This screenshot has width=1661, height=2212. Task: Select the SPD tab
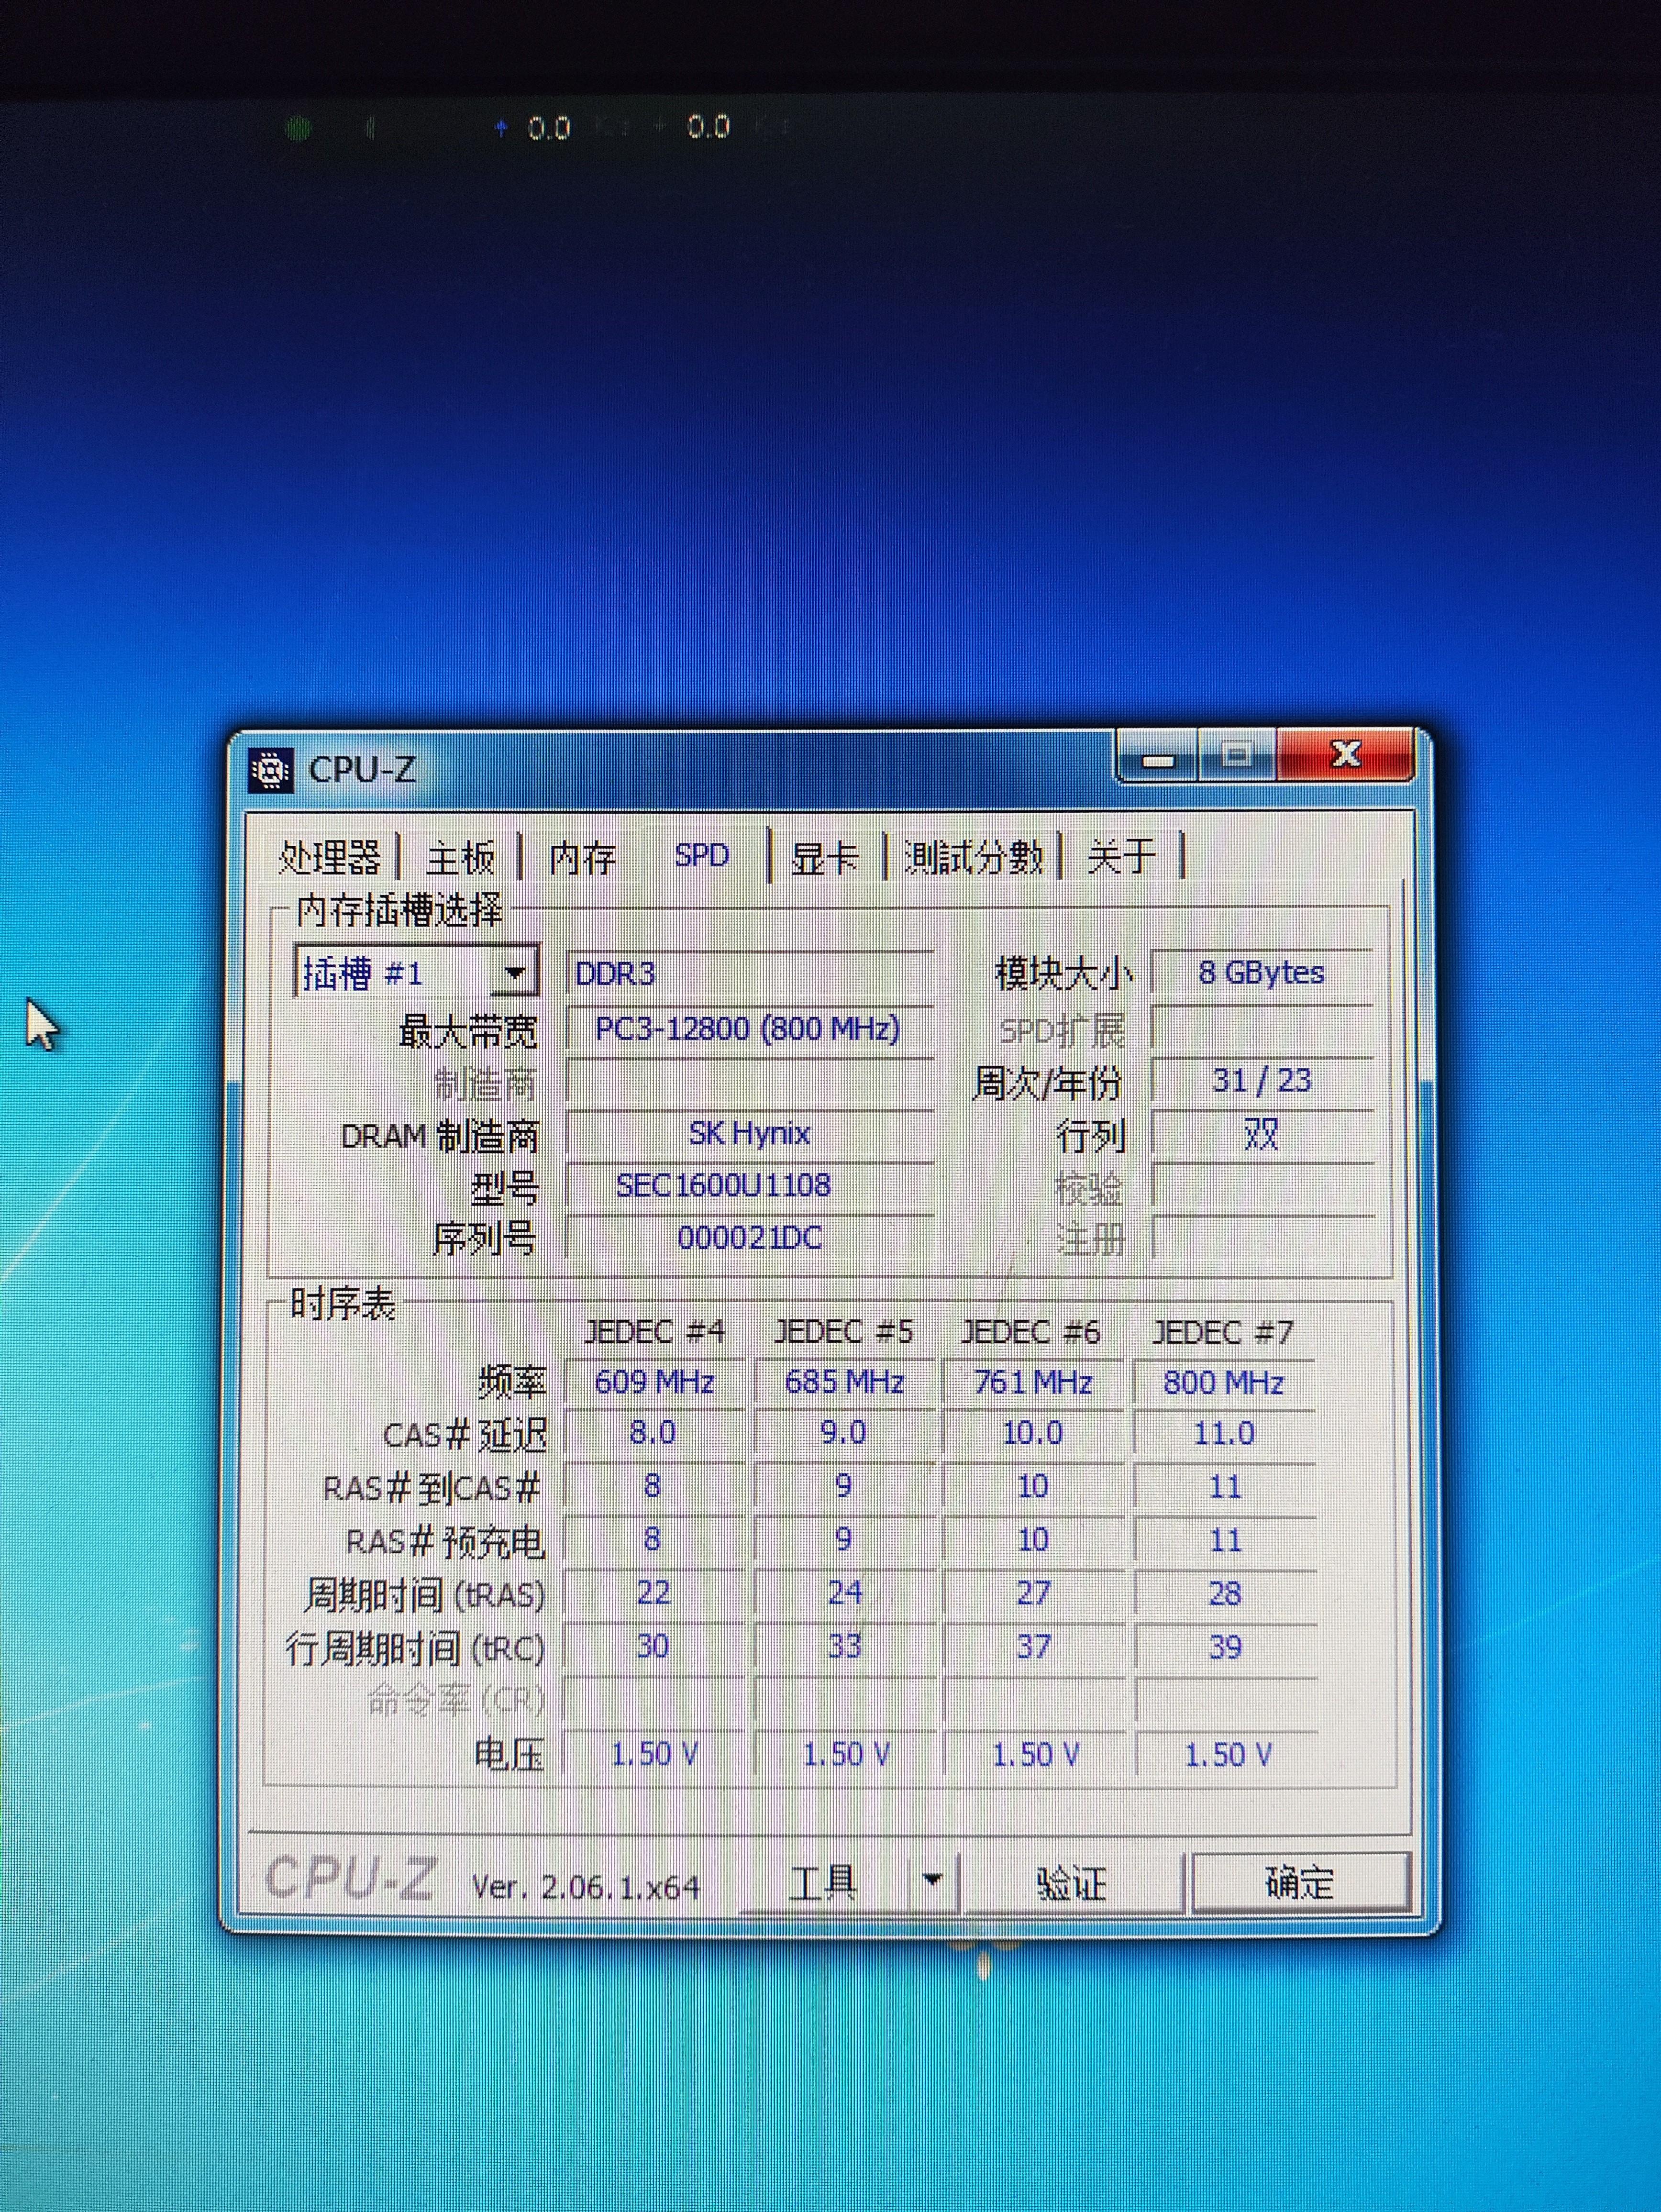(701, 856)
